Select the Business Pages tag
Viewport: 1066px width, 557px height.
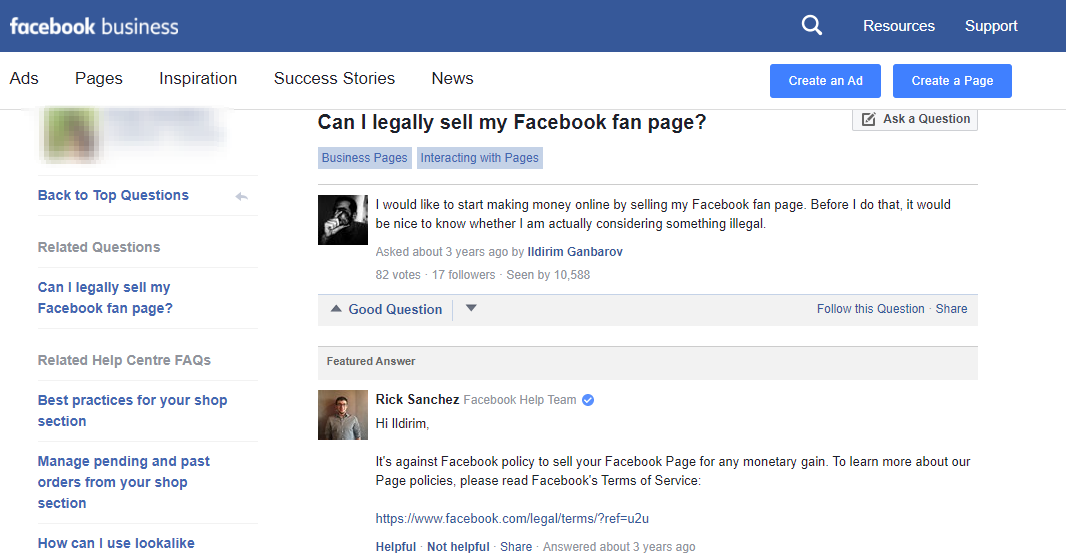(364, 158)
